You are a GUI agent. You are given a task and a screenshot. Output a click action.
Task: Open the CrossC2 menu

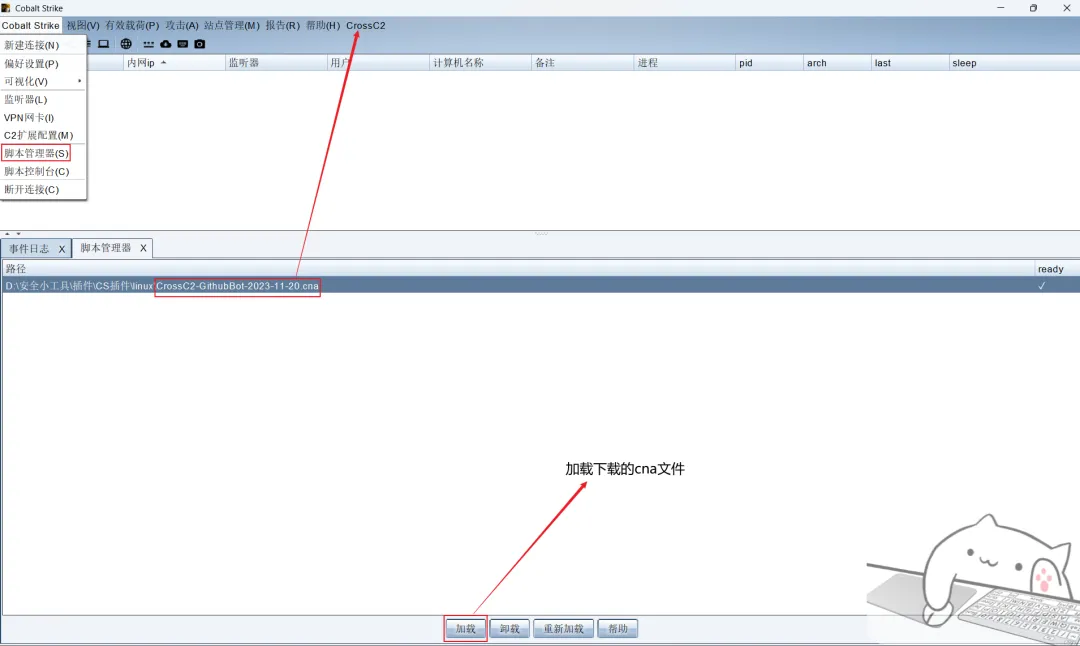coord(365,25)
